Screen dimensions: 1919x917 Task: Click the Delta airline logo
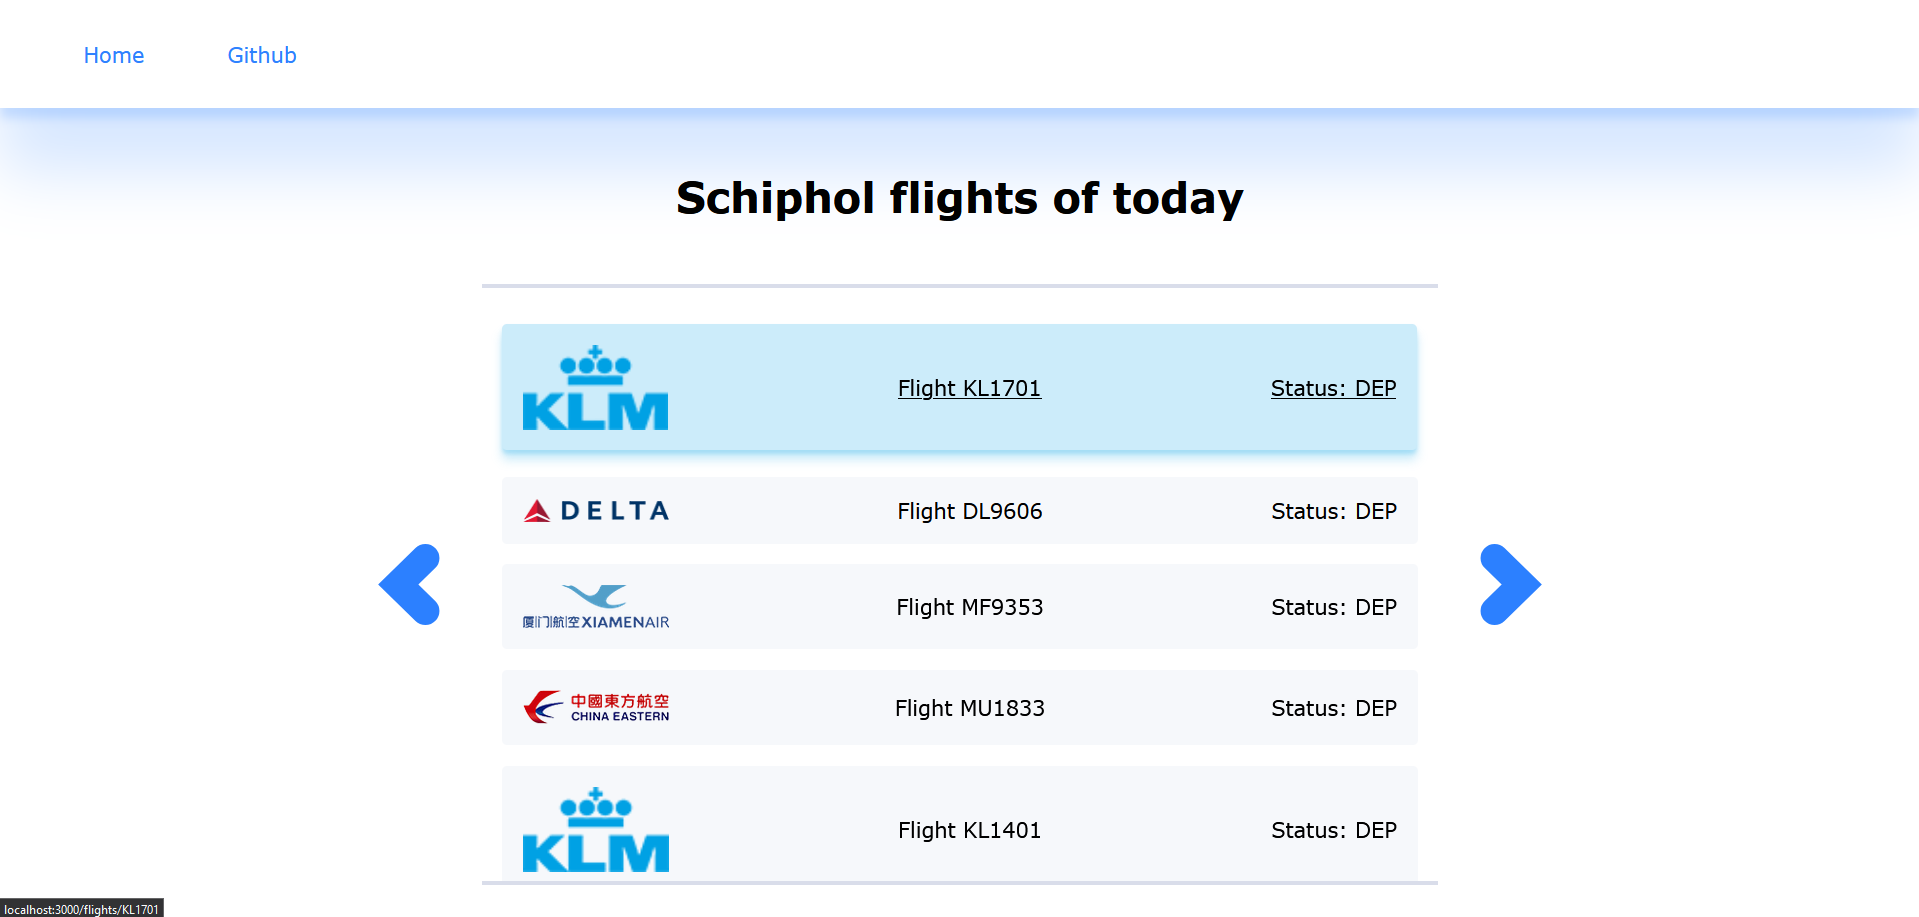click(595, 511)
